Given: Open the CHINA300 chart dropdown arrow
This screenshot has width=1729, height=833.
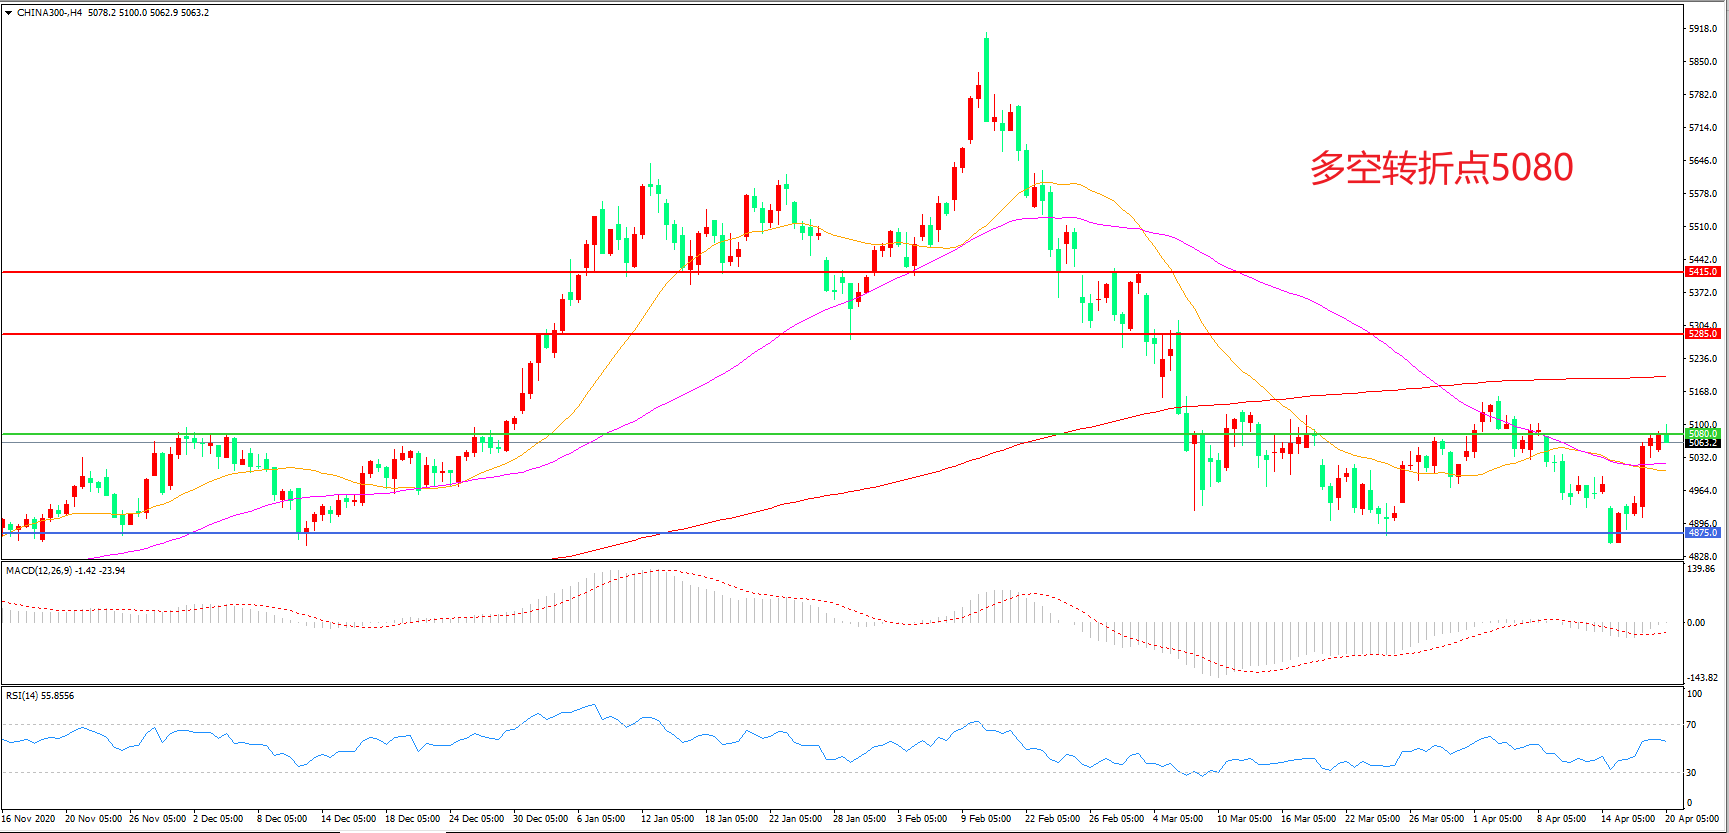Looking at the screenshot, I should tap(9, 13).
